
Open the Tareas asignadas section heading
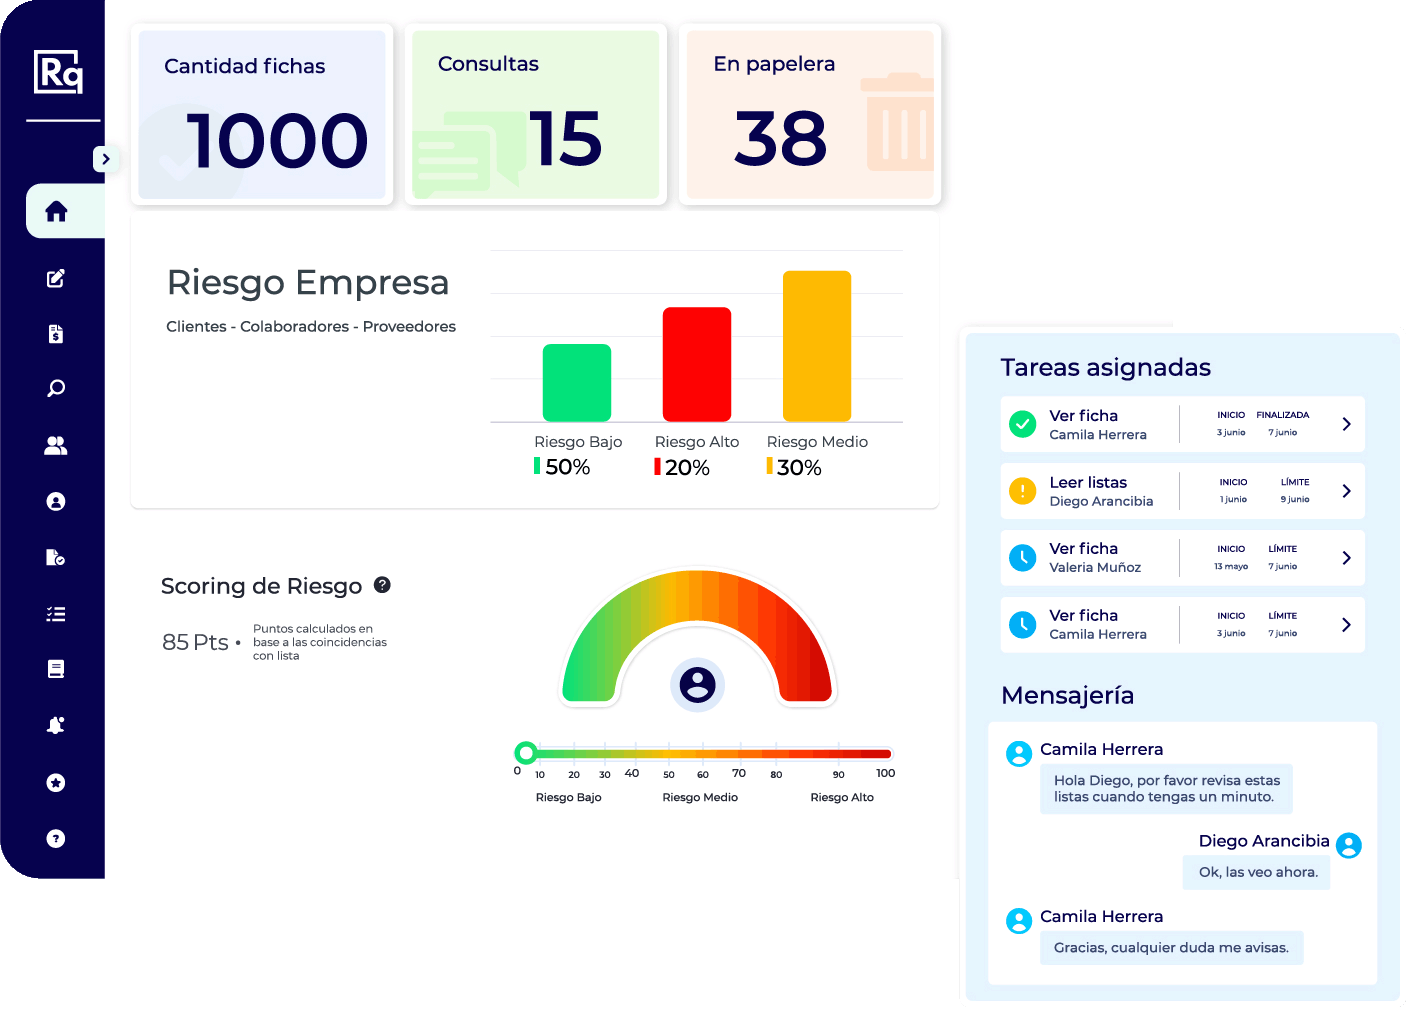[x=1105, y=367]
